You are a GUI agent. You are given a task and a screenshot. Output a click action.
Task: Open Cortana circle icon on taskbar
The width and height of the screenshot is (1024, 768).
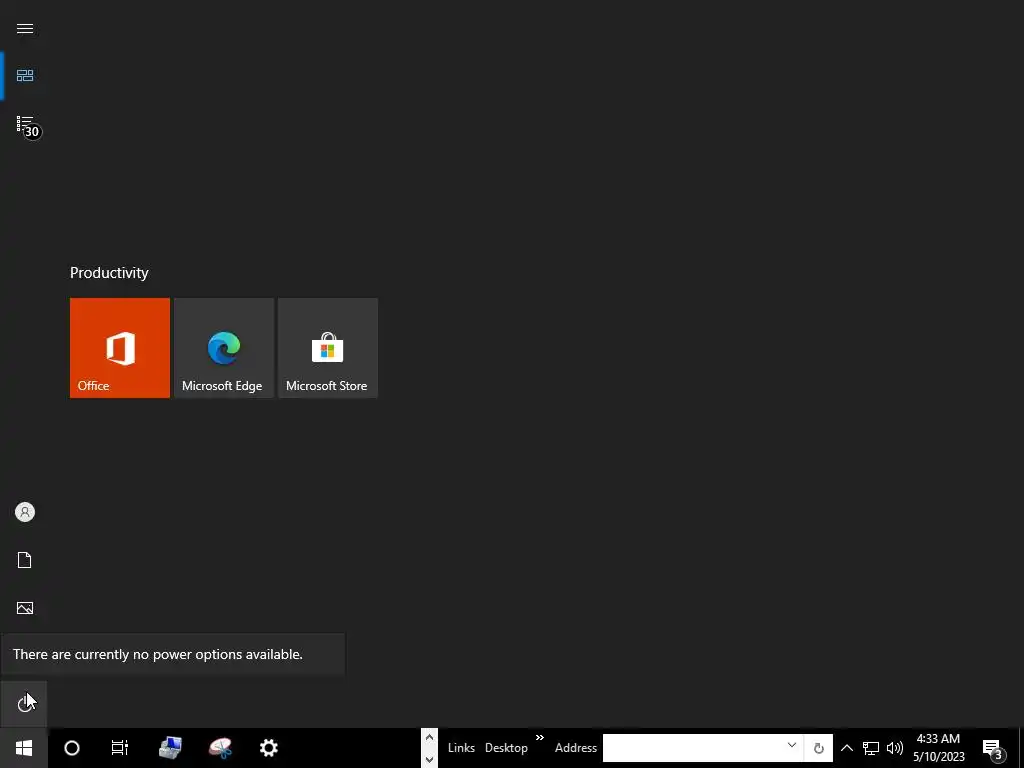point(72,748)
